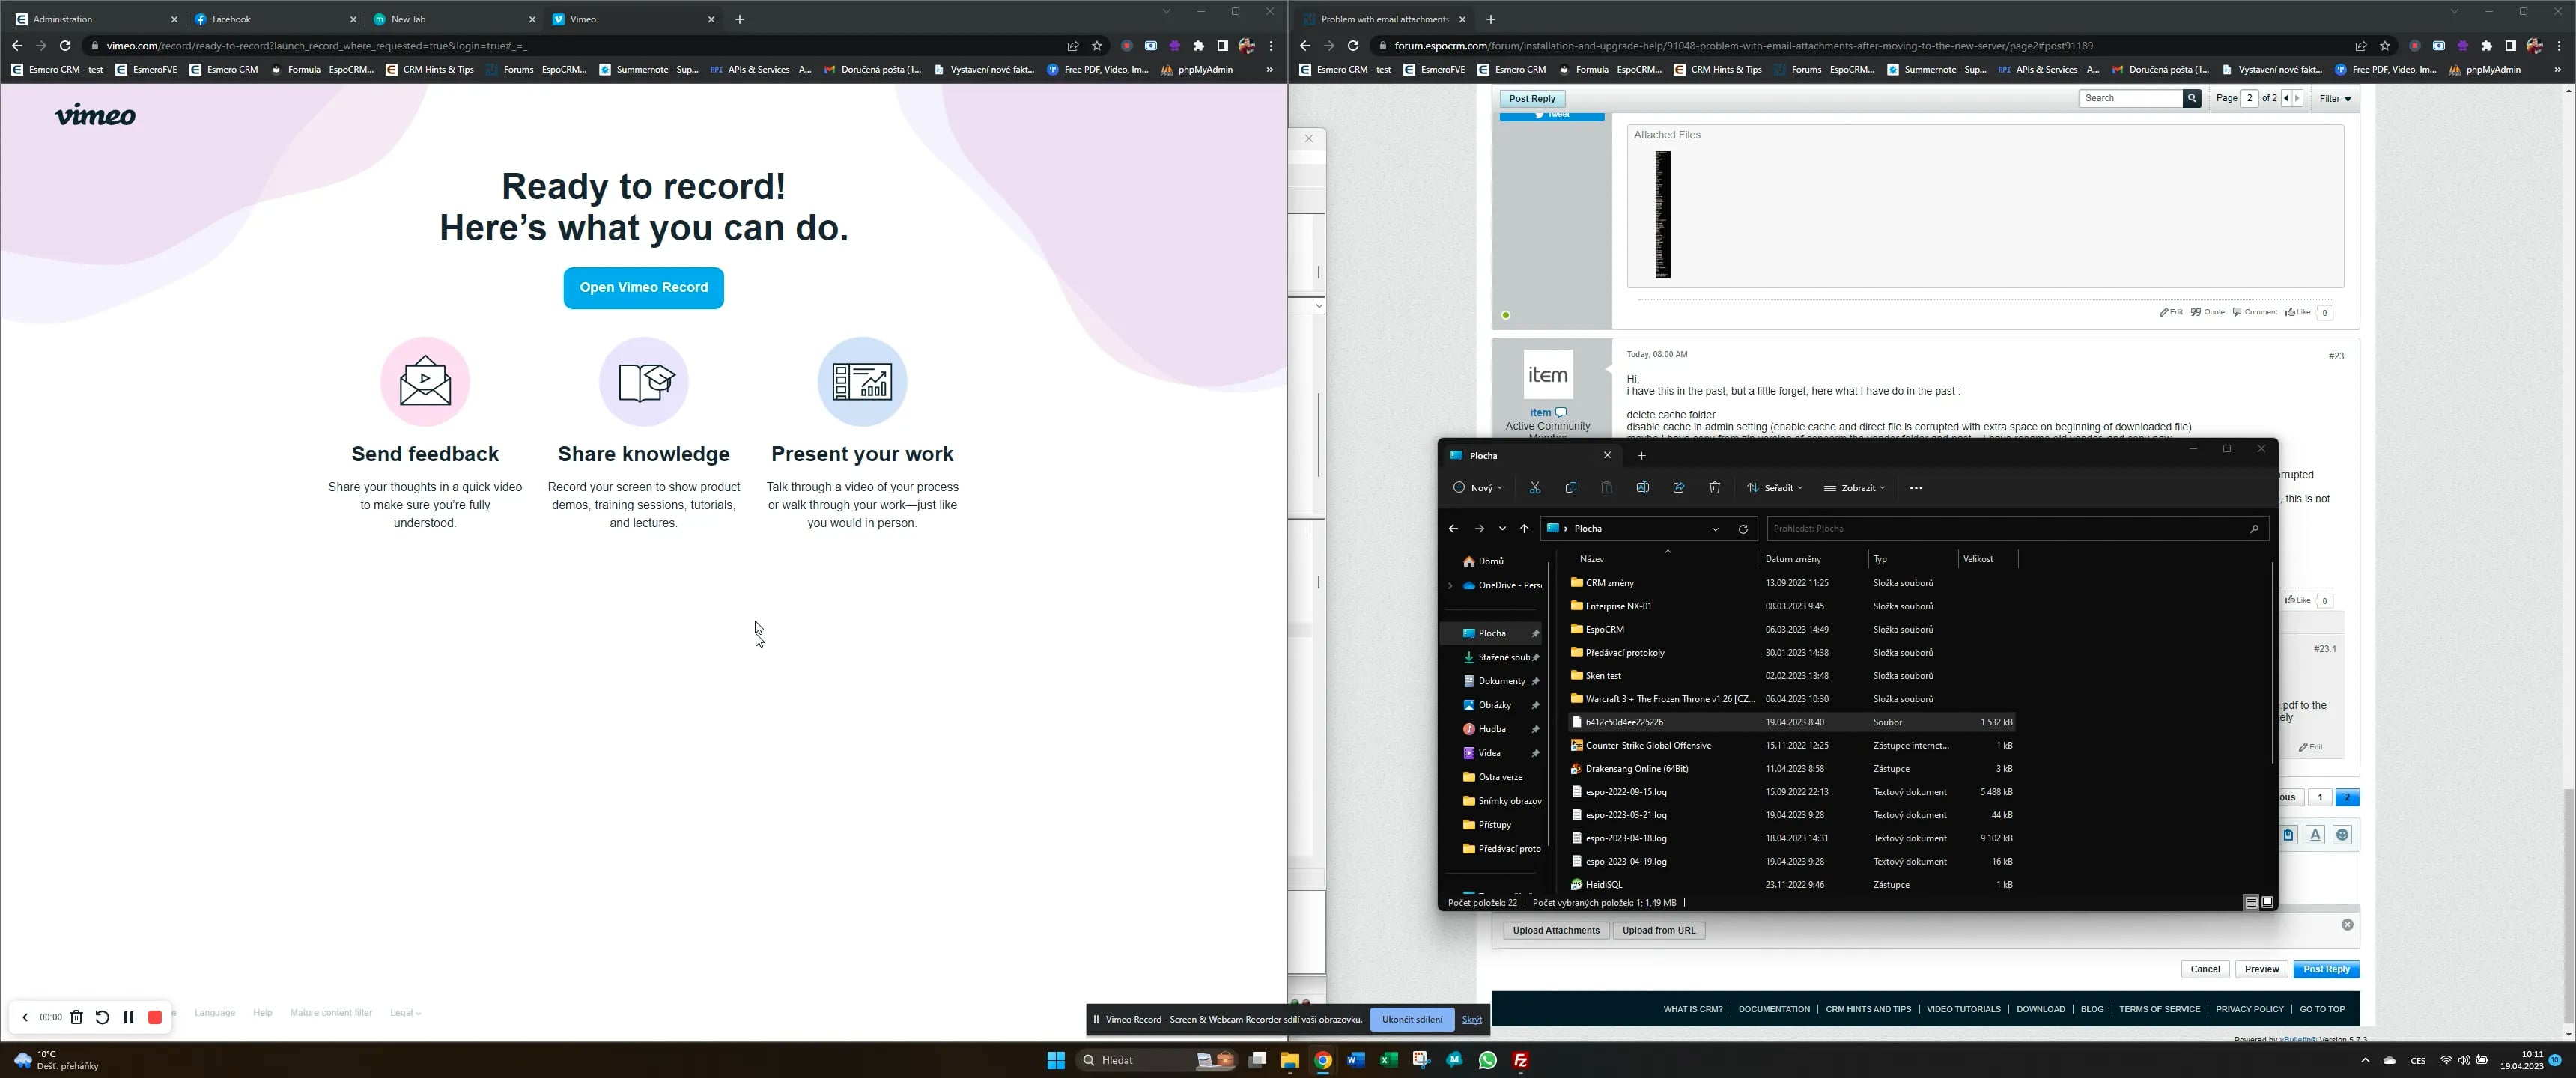Submit with bottom Post Reply button
2576x1078 pixels.
pos(2326,969)
